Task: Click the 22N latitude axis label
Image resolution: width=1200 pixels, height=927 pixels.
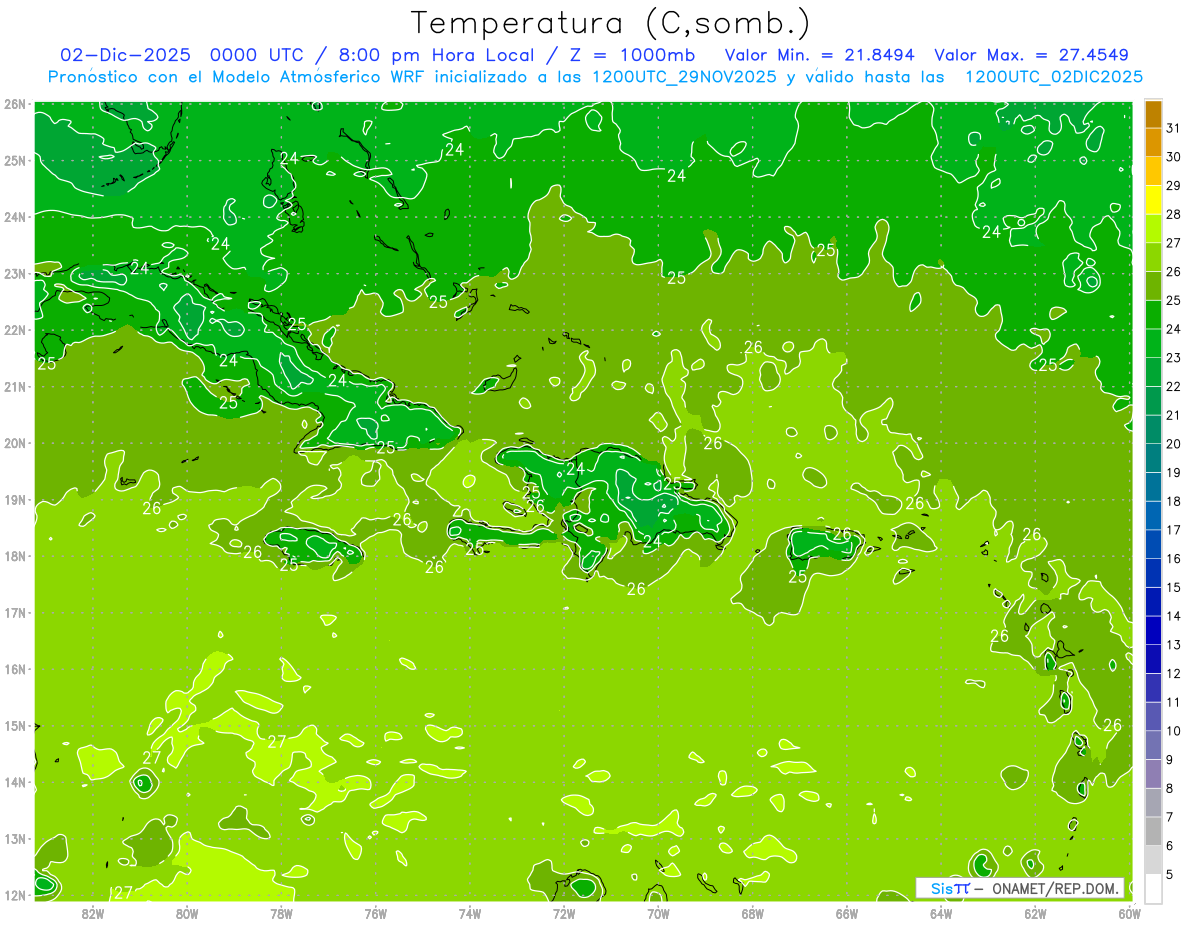Action: 15,330
